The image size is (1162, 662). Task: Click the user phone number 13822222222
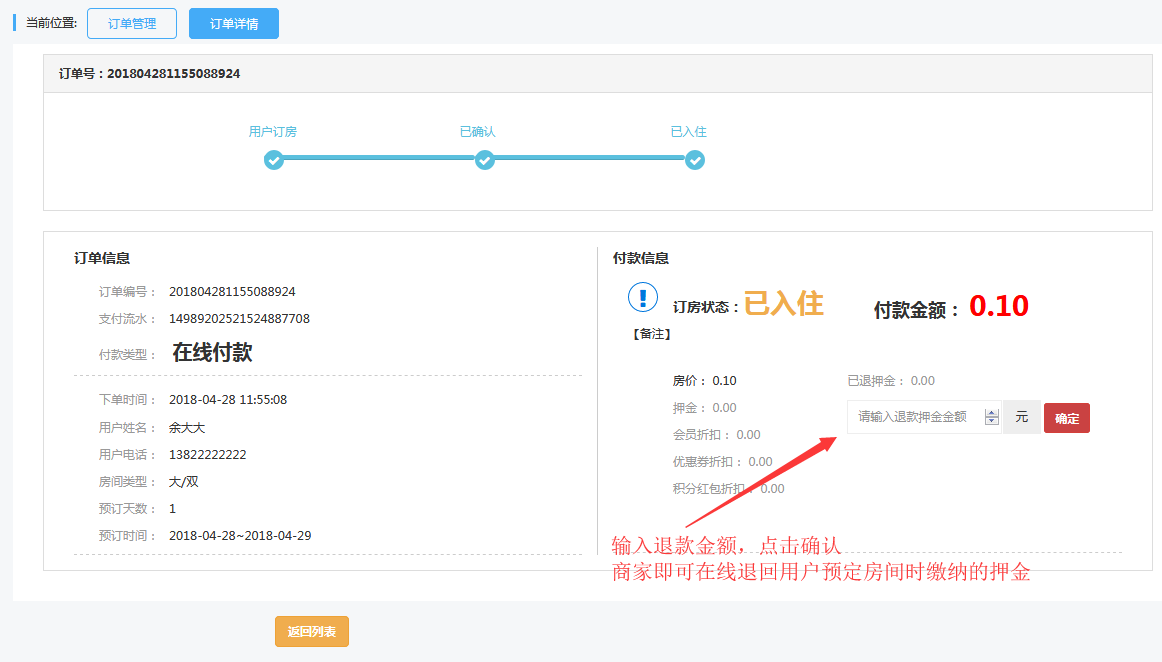click(x=208, y=455)
